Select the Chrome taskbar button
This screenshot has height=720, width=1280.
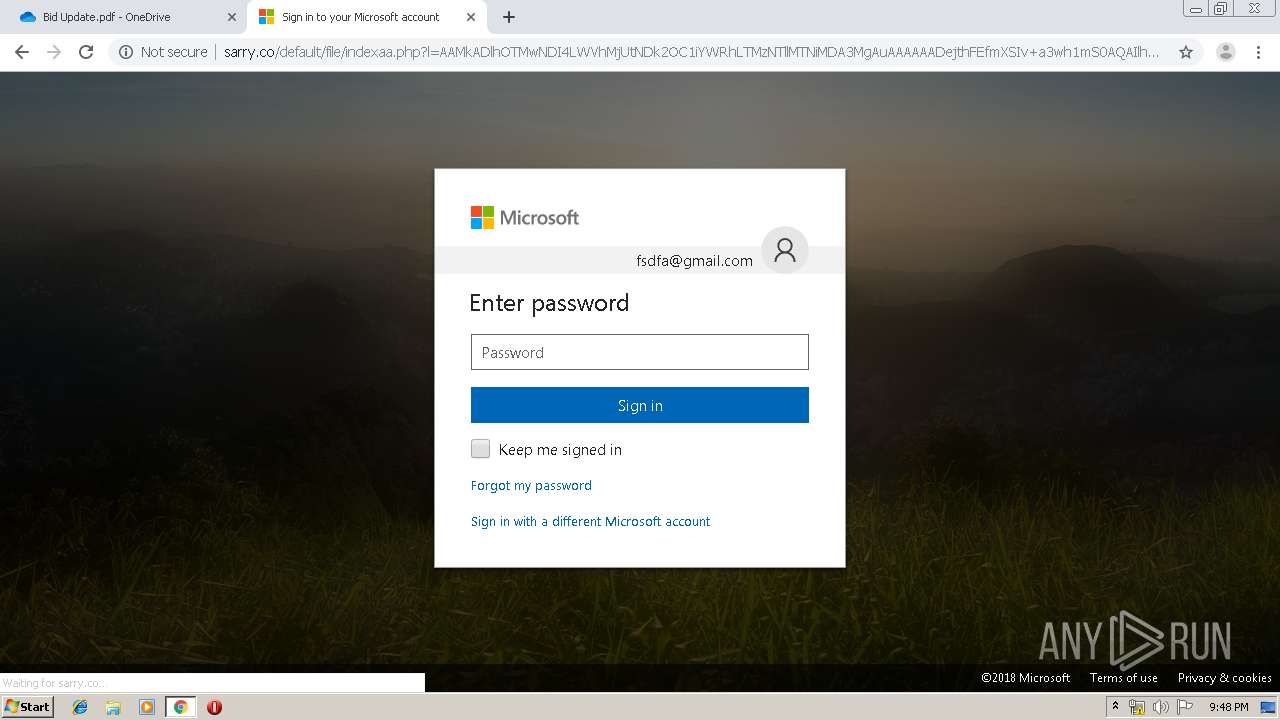[x=180, y=707]
